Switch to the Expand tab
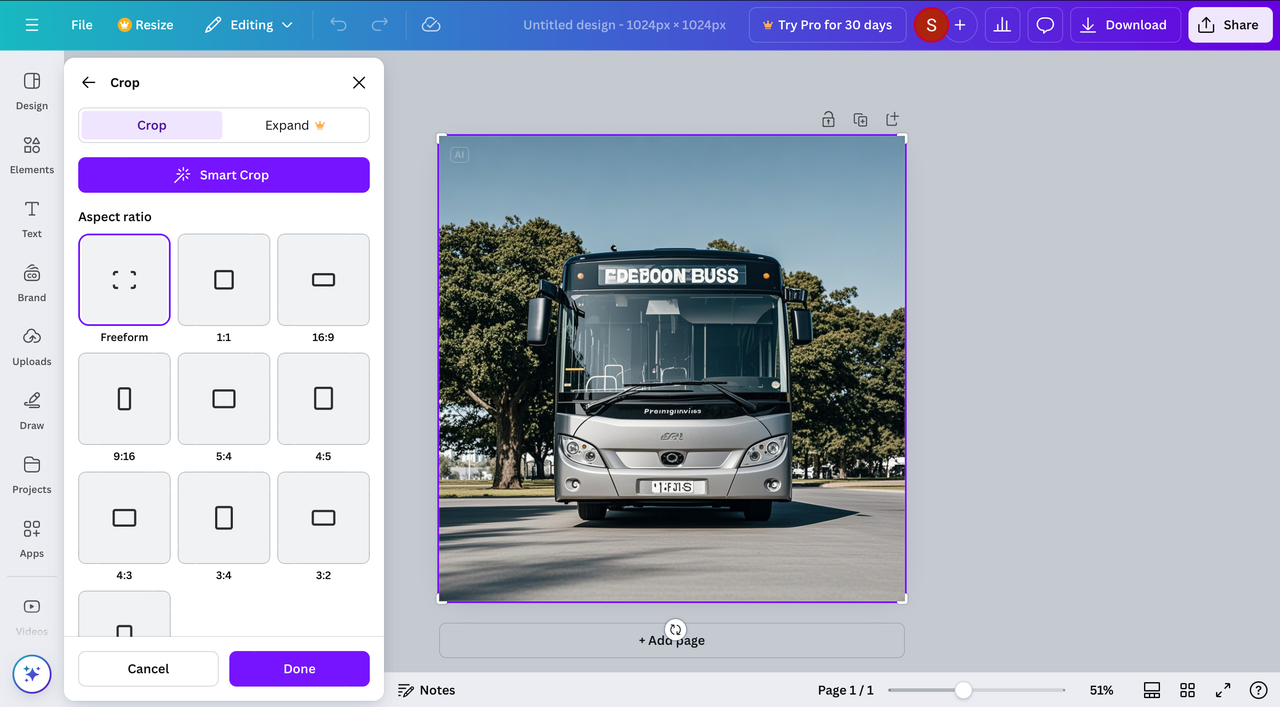Viewport: 1280px width, 707px height. (295, 125)
